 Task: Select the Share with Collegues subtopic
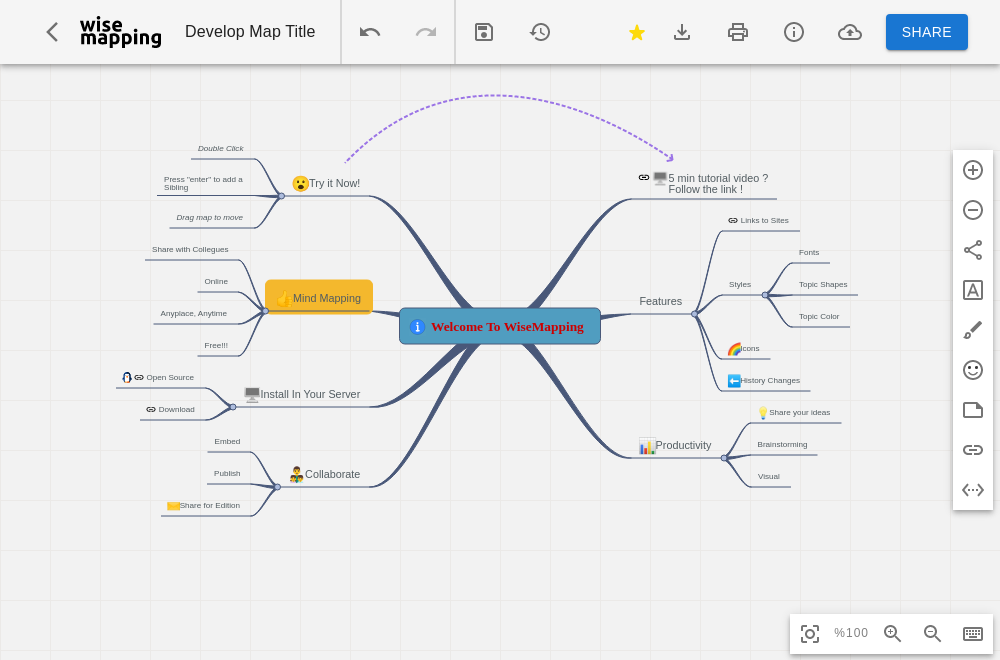pyautogui.click(x=190, y=249)
